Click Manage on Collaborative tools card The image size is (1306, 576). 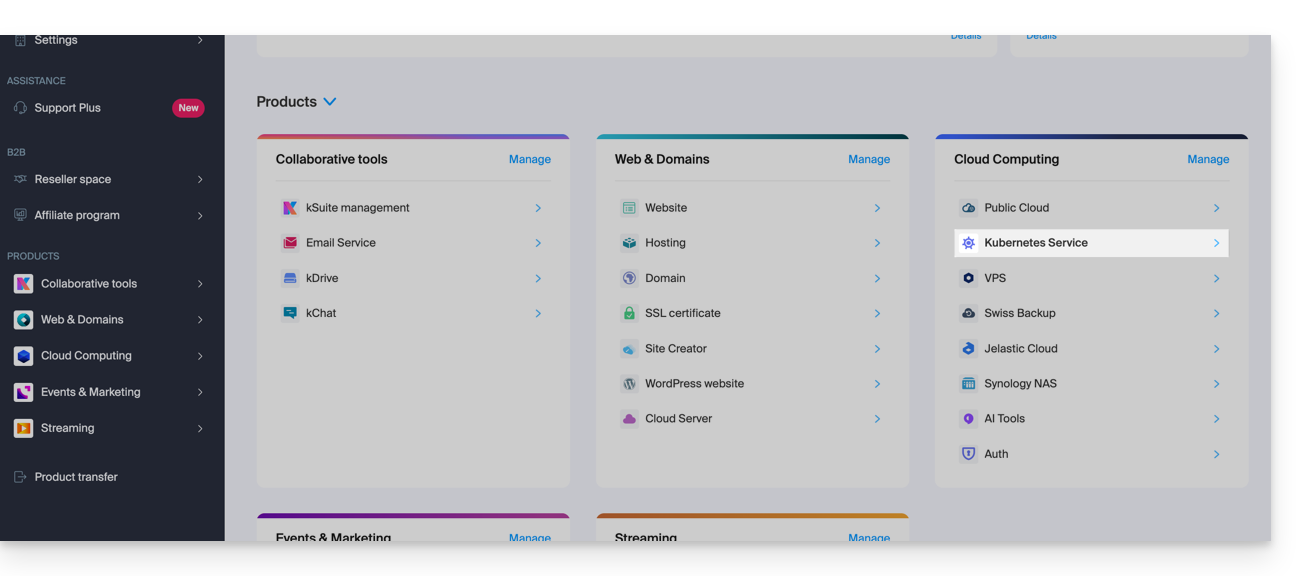pos(530,159)
